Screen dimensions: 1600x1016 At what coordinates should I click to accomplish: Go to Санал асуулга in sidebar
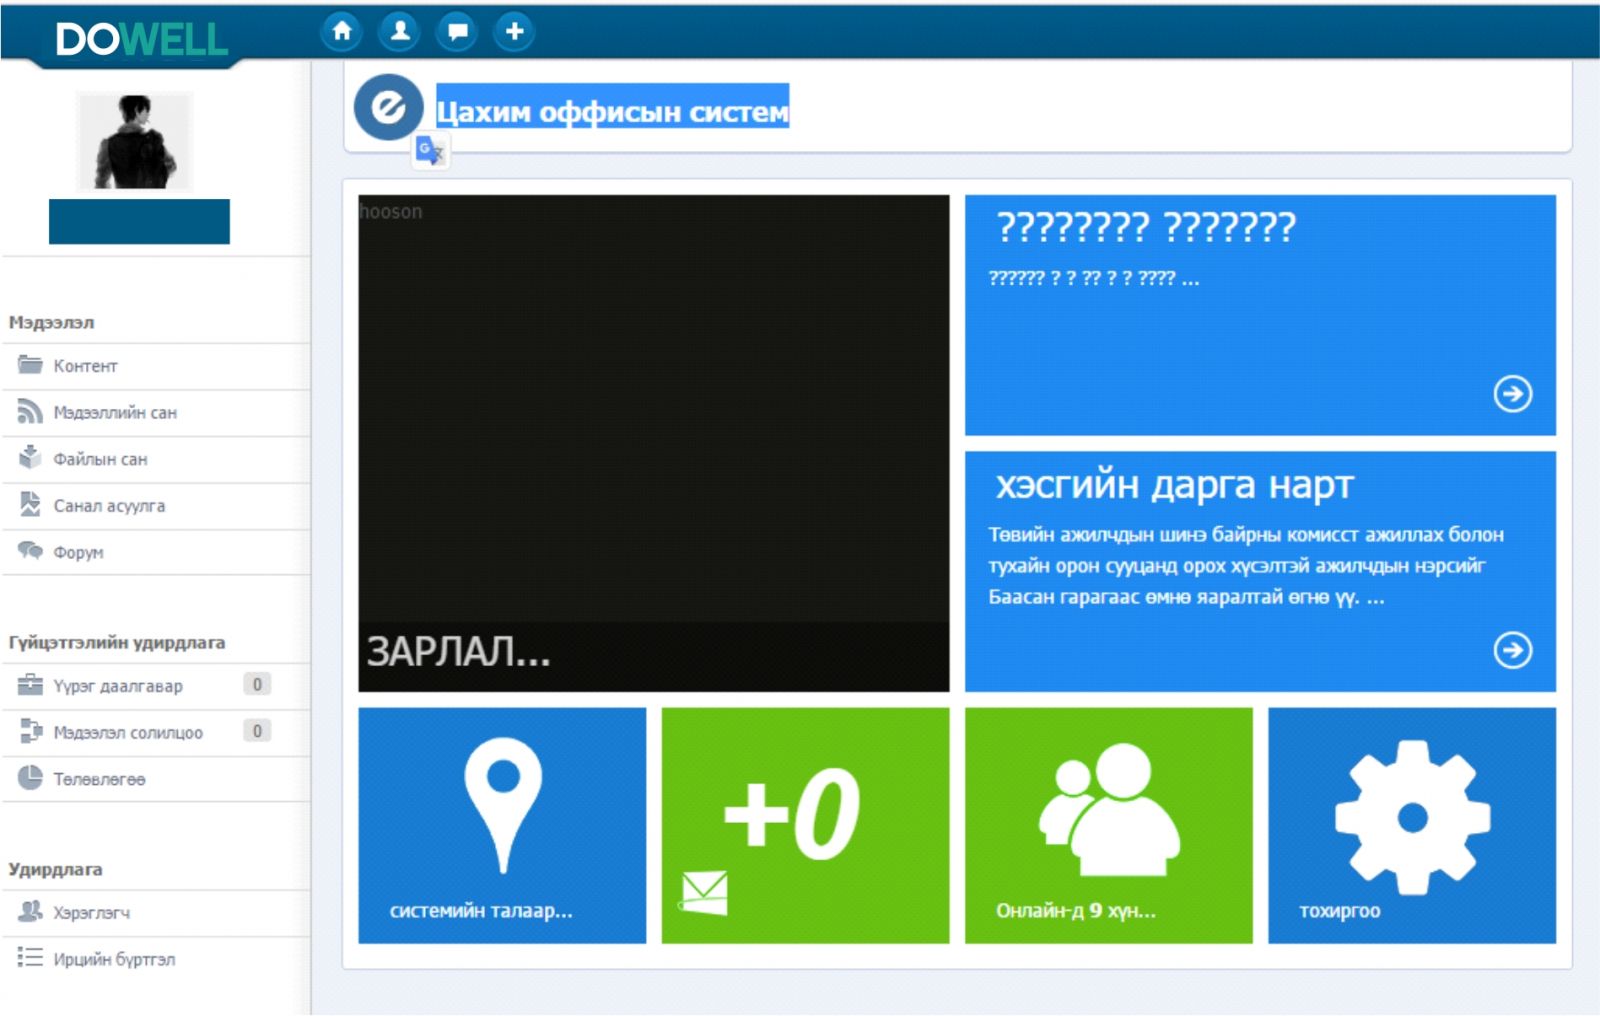click(109, 506)
